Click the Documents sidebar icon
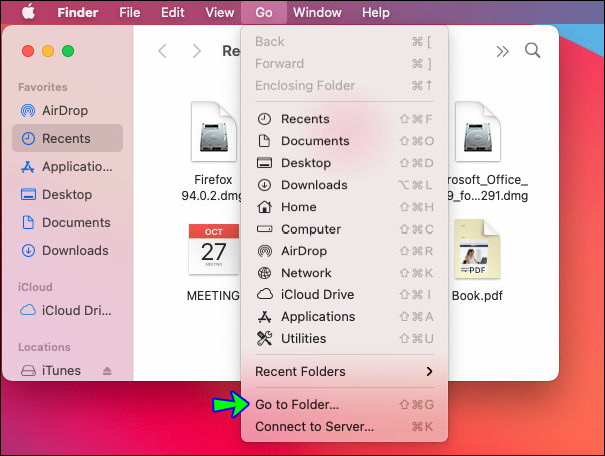The image size is (605, 456). [28, 223]
